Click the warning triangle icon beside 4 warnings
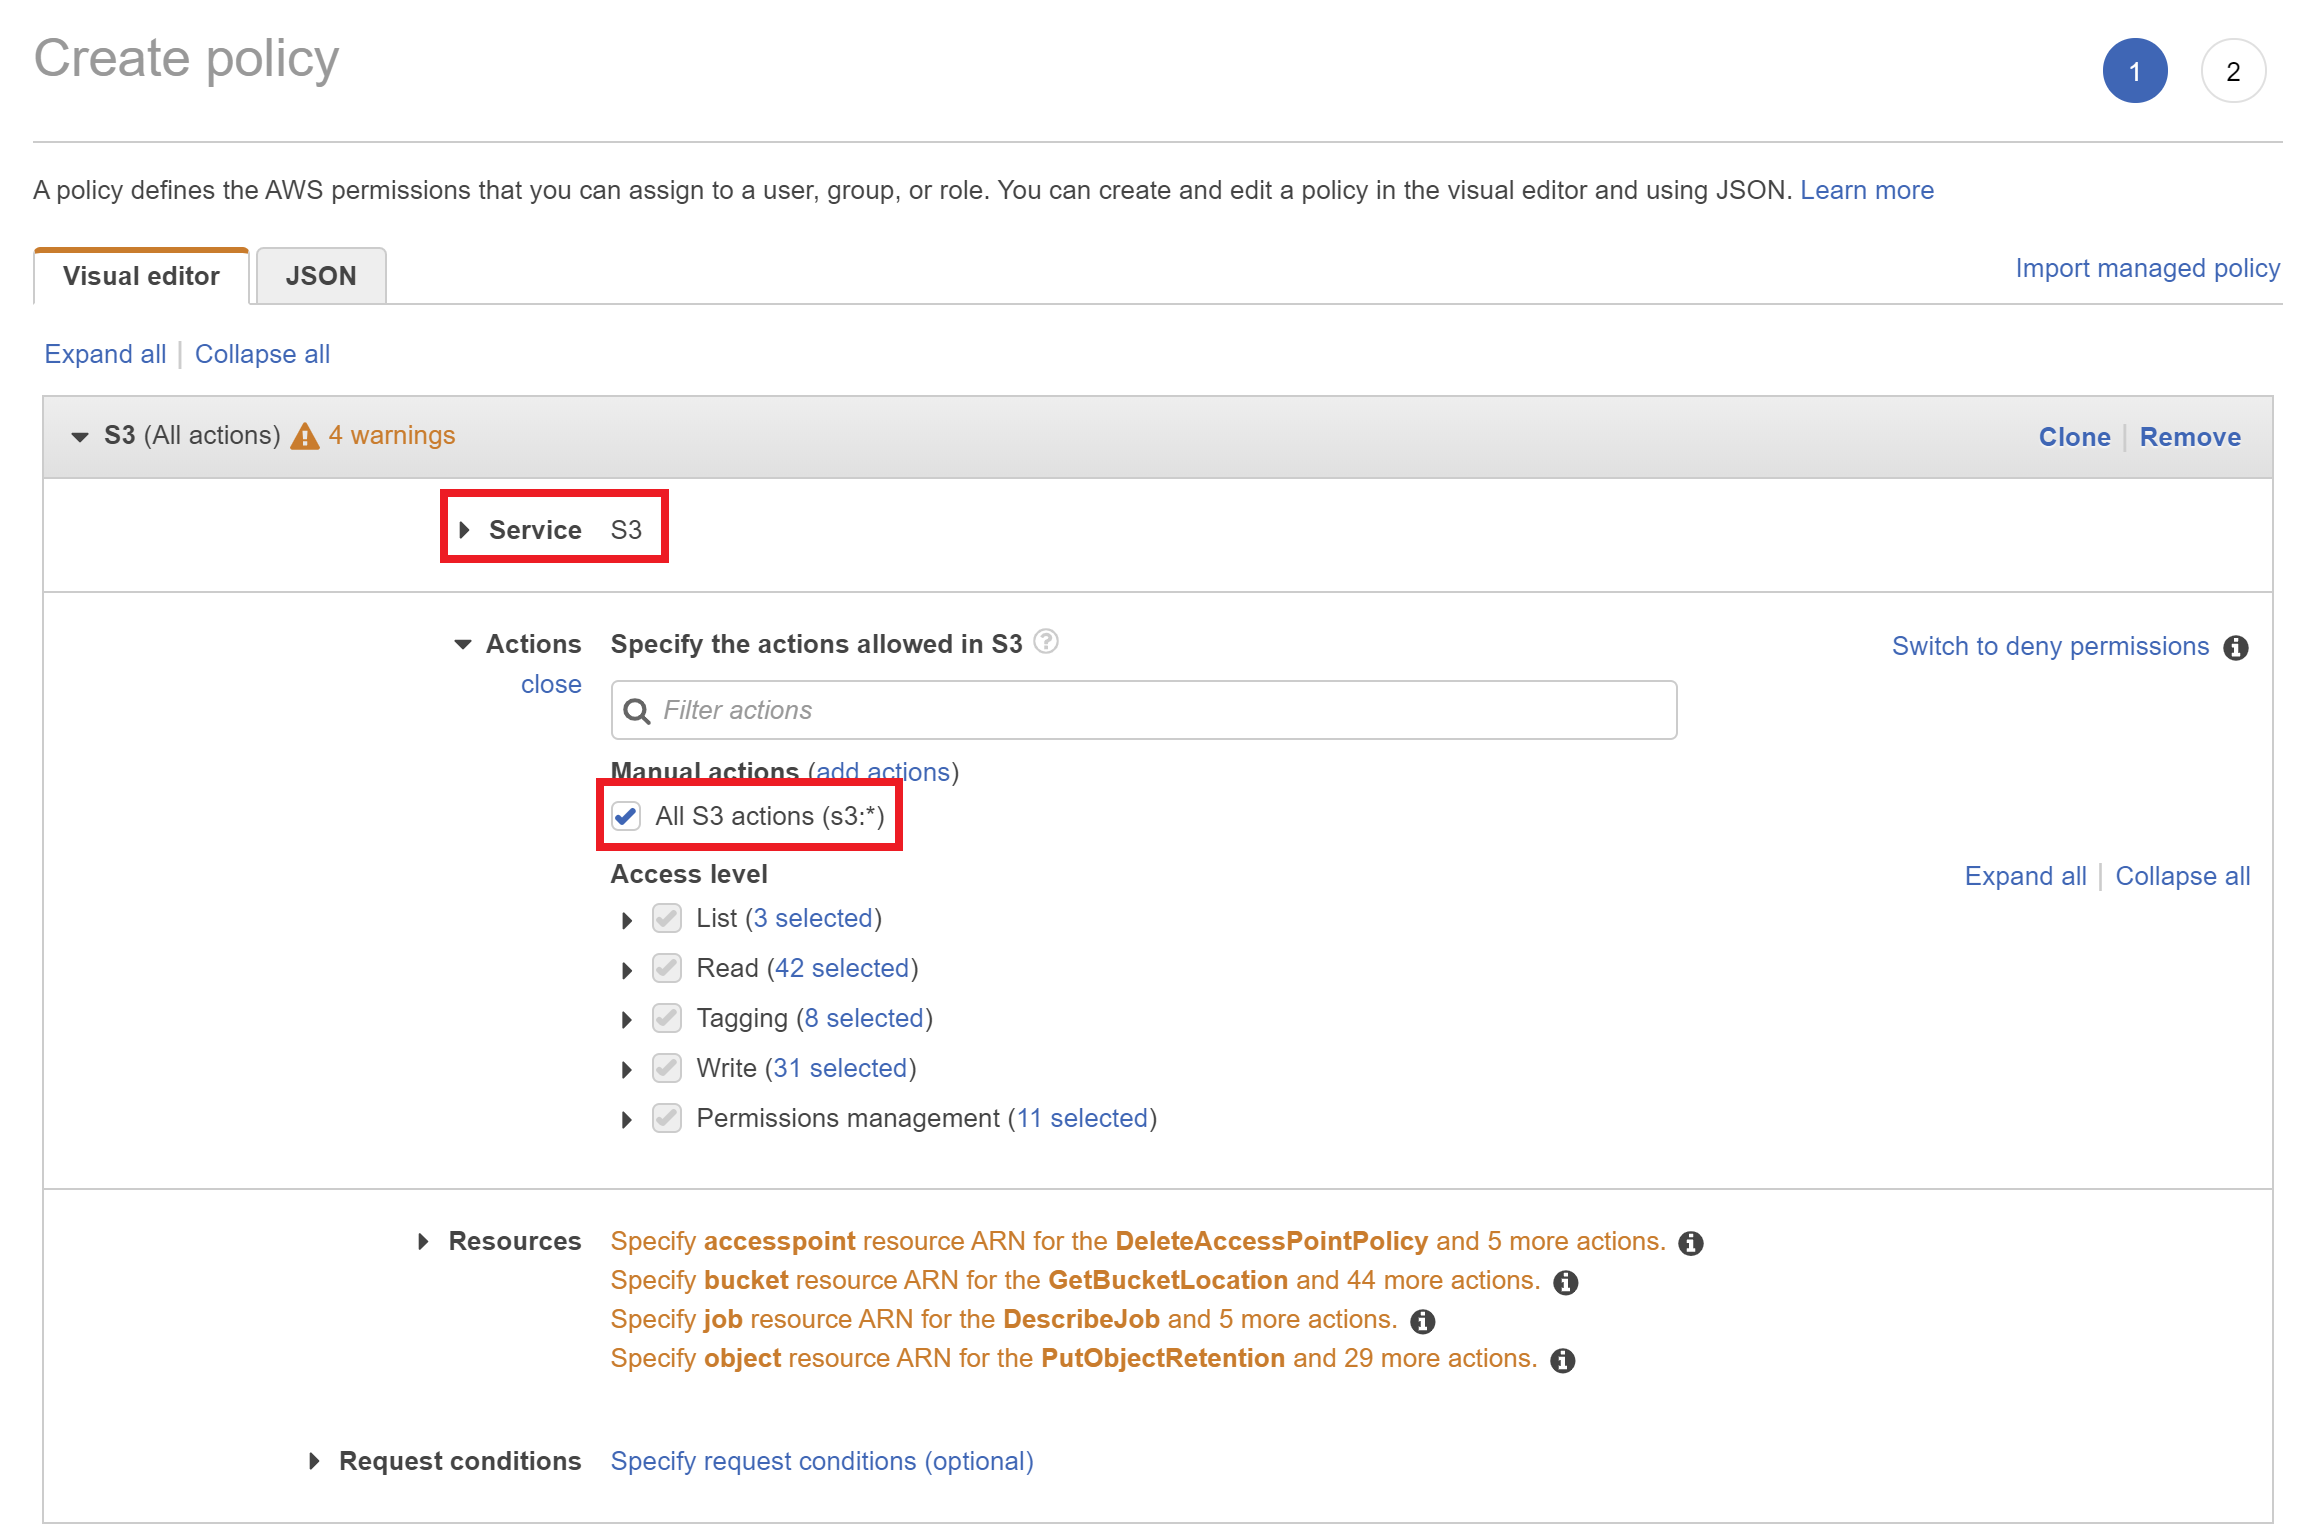The height and width of the screenshot is (1531, 2322). (305, 436)
